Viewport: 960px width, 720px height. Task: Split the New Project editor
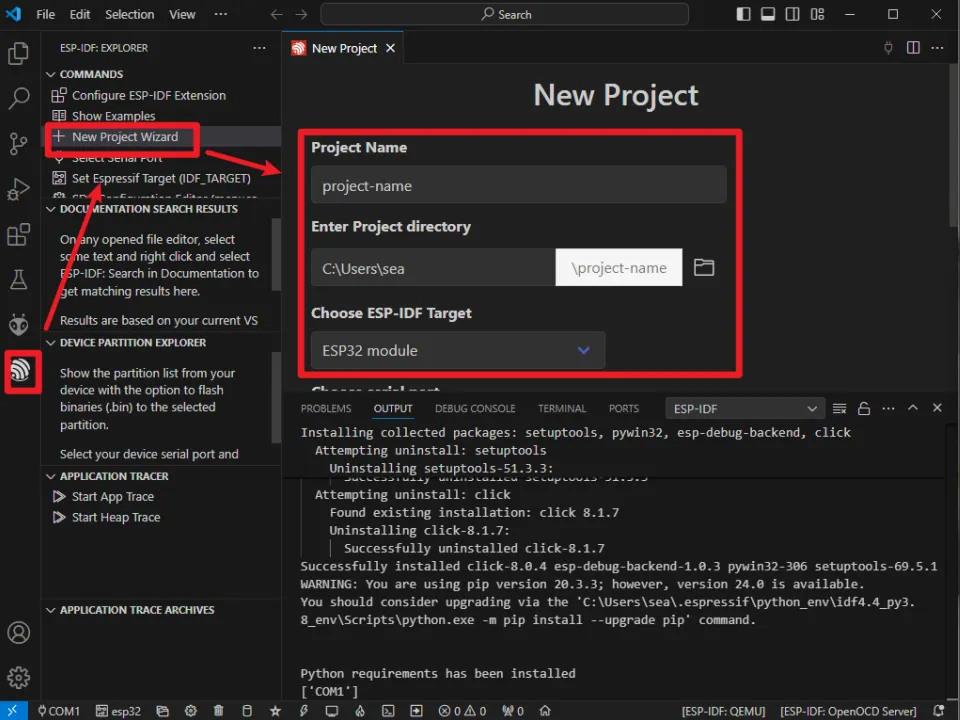pos(913,48)
